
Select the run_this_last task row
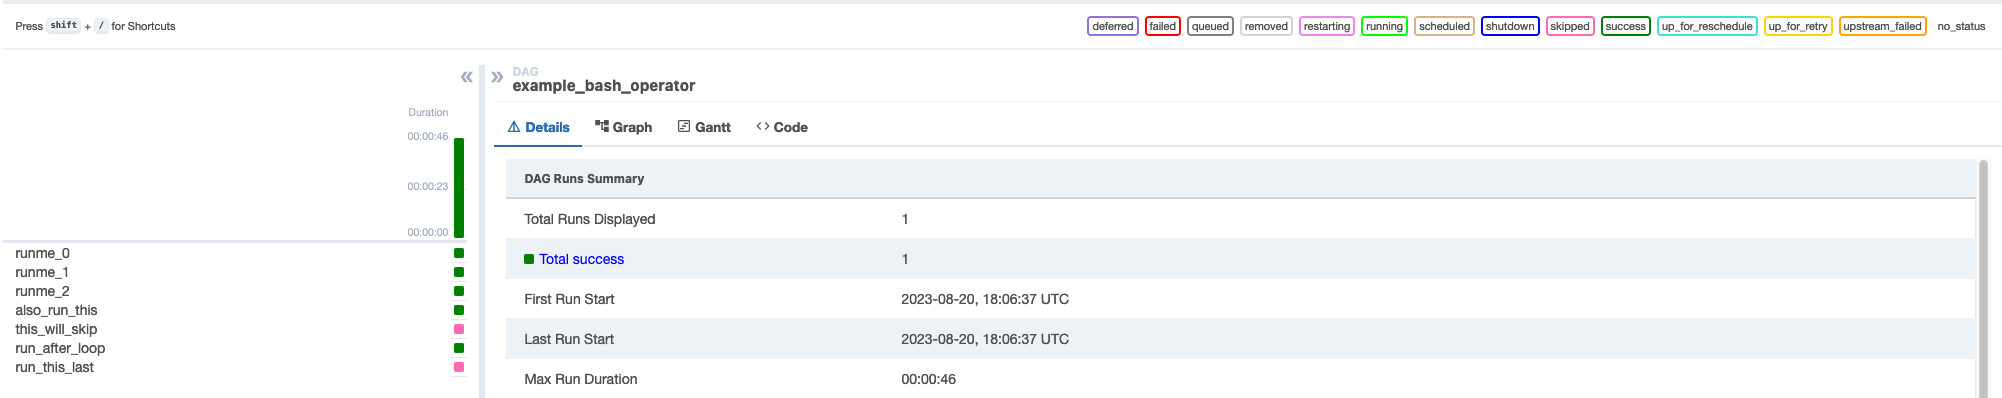tap(235, 367)
